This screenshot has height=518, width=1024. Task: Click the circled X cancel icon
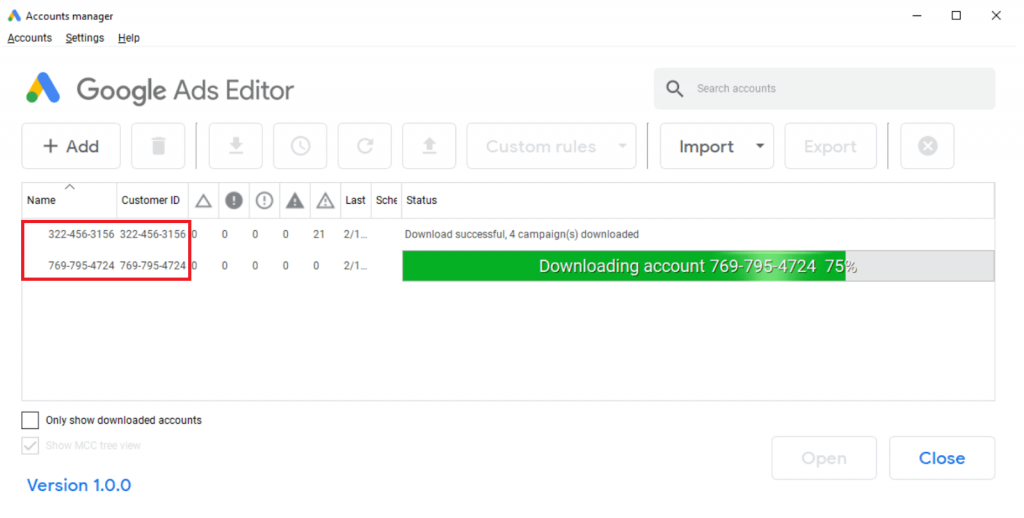pos(927,146)
